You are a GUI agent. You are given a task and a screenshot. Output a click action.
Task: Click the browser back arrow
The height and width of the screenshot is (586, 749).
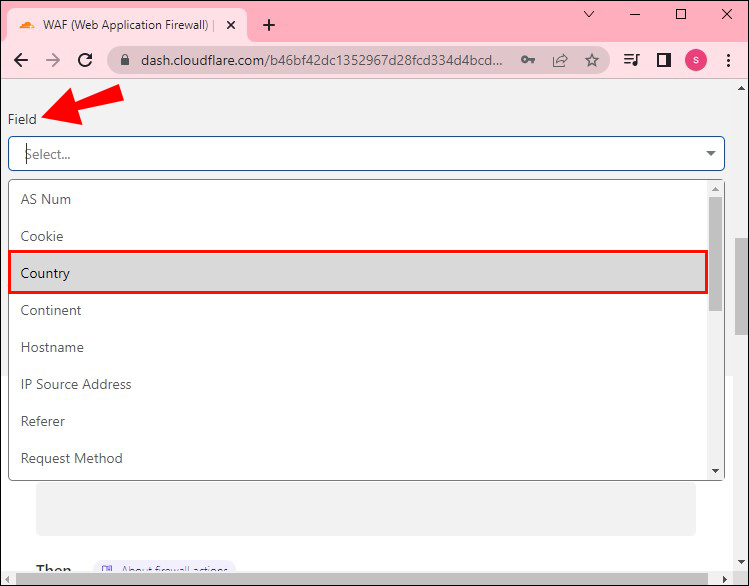click(21, 60)
